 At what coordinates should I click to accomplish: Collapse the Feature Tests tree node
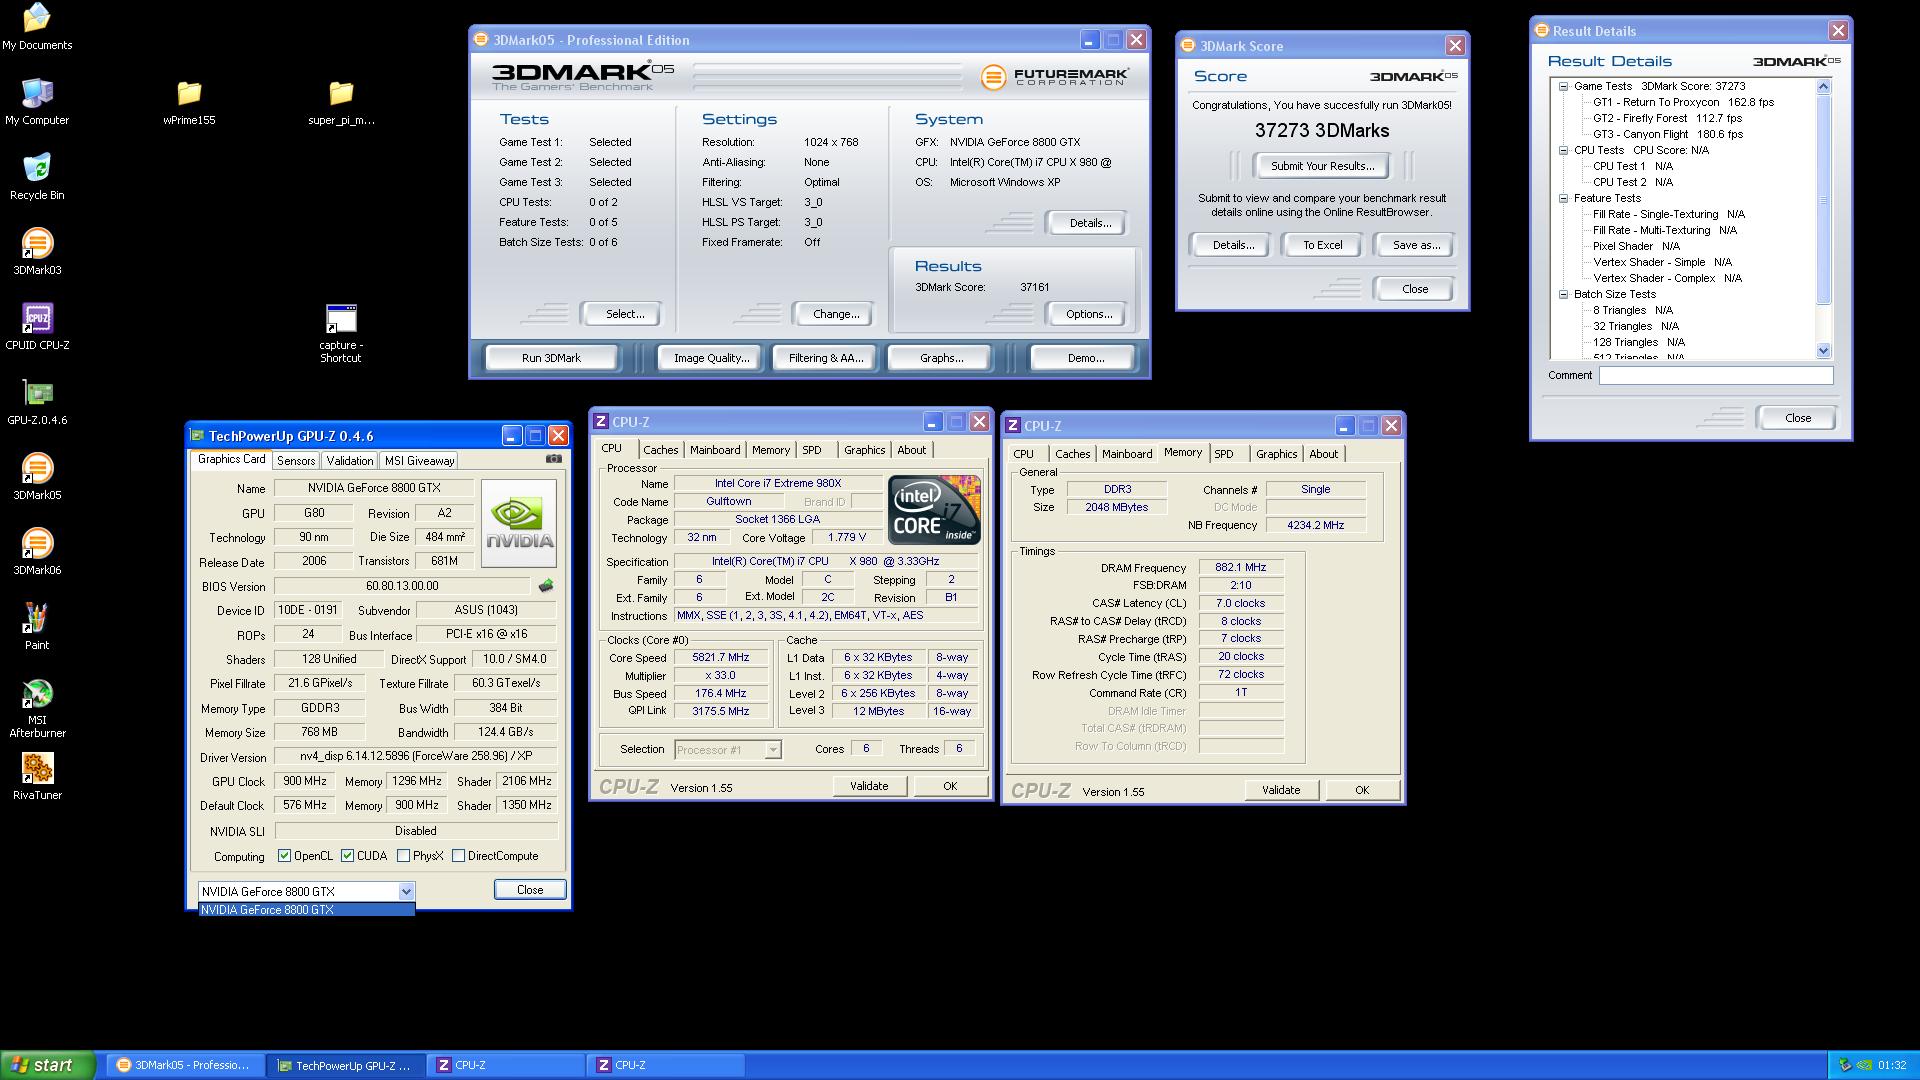pyautogui.click(x=1563, y=198)
